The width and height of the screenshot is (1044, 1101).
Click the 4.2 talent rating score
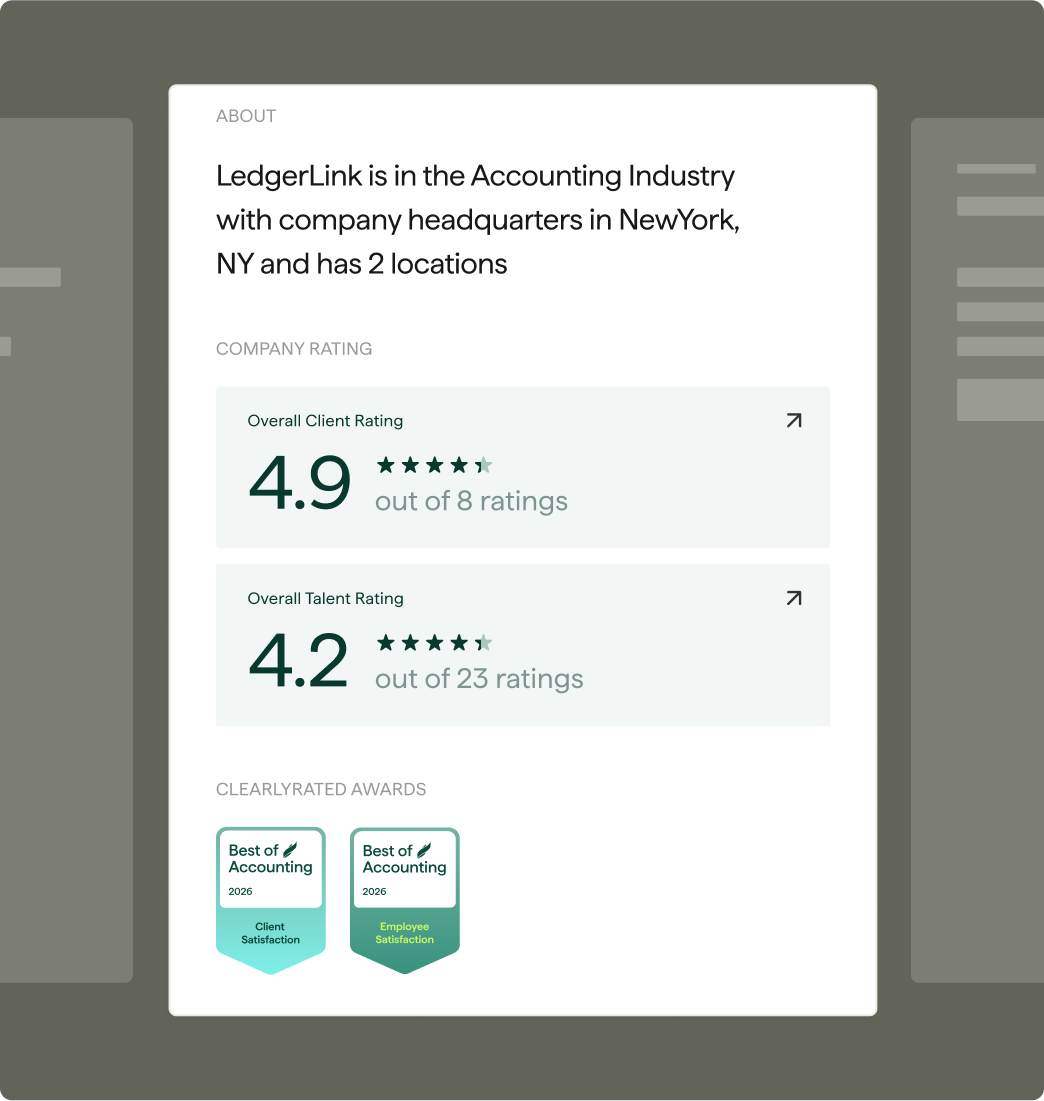(x=298, y=660)
